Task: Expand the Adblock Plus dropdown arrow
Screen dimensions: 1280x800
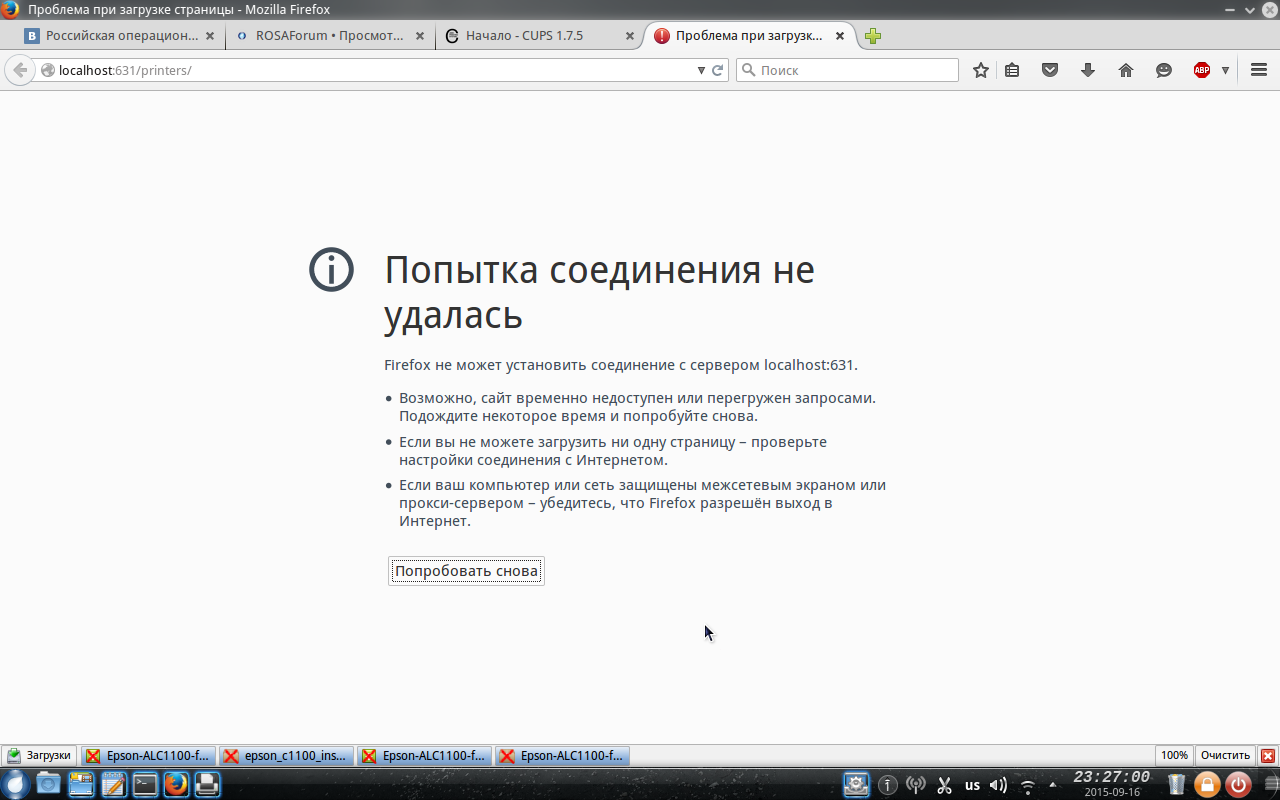Action: point(1225,70)
